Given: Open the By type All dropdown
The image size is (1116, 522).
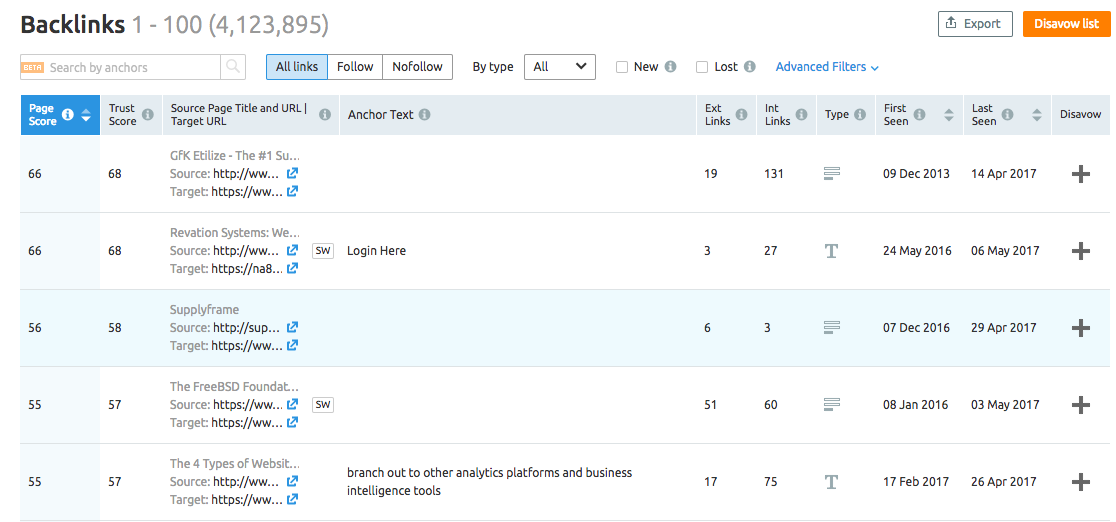Looking at the screenshot, I should click(559, 67).
